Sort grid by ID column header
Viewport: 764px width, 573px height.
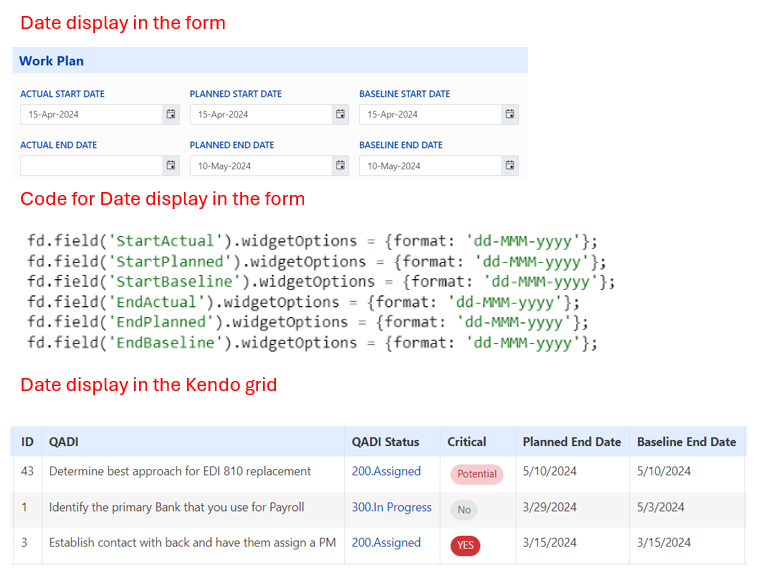pyautogui.click(x=28, y=441)
